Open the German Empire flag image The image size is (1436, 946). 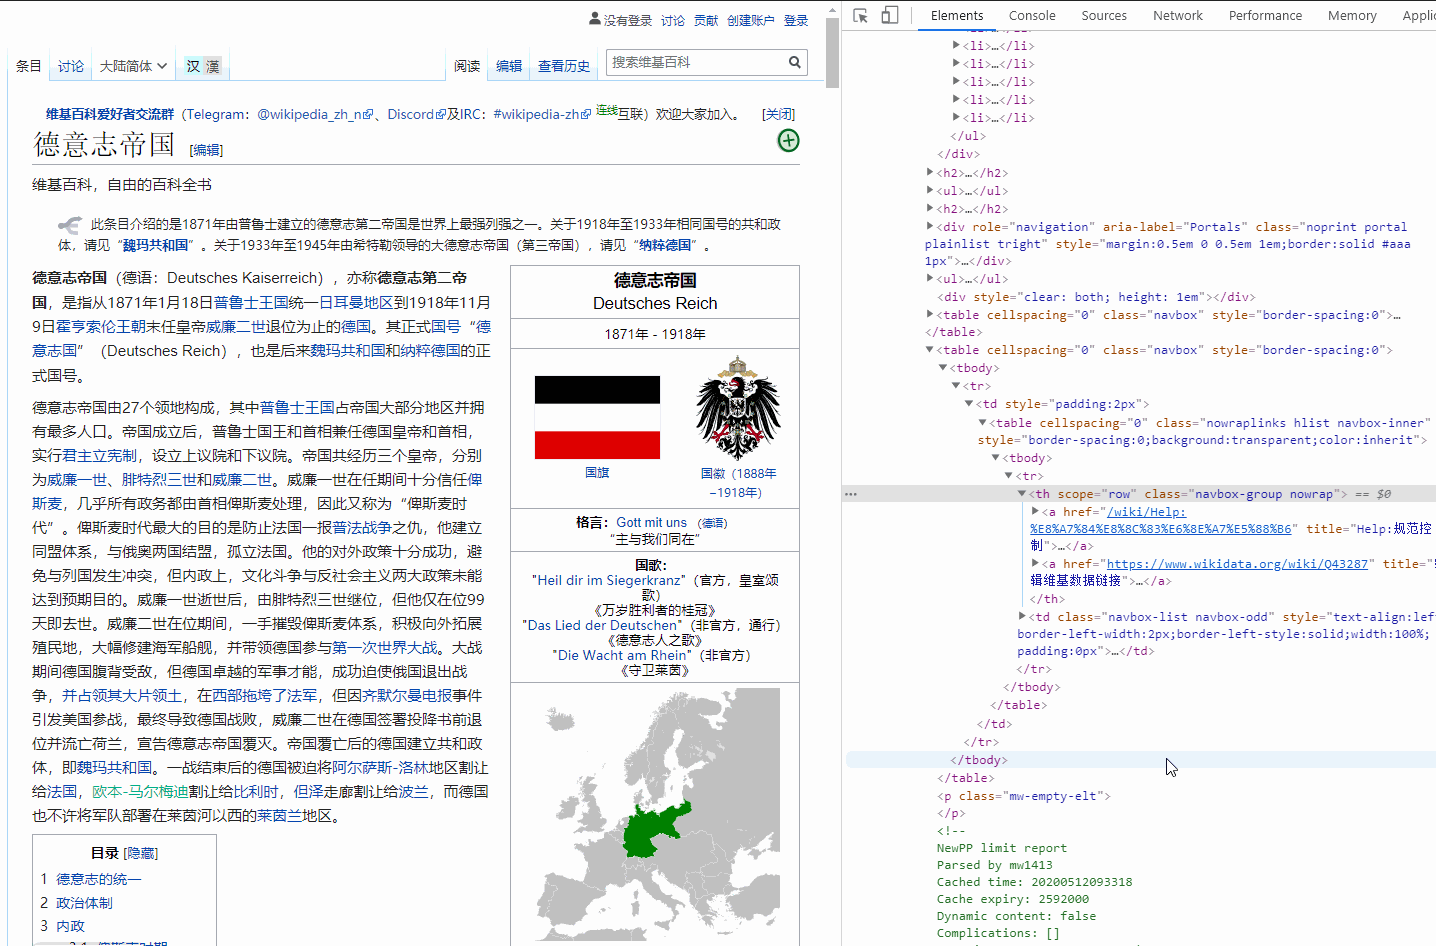597,417
